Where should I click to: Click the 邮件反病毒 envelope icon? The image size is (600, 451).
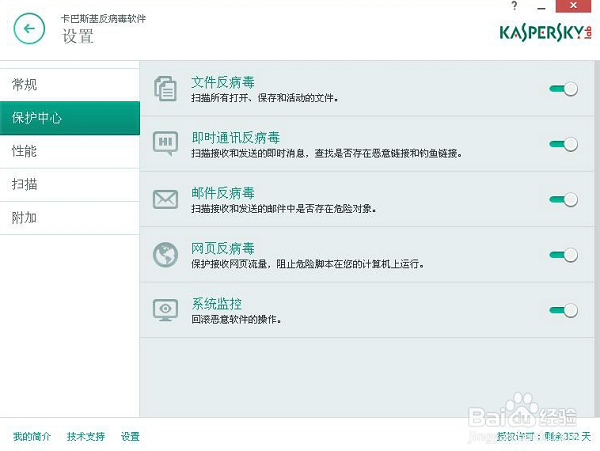coord(165,199)
